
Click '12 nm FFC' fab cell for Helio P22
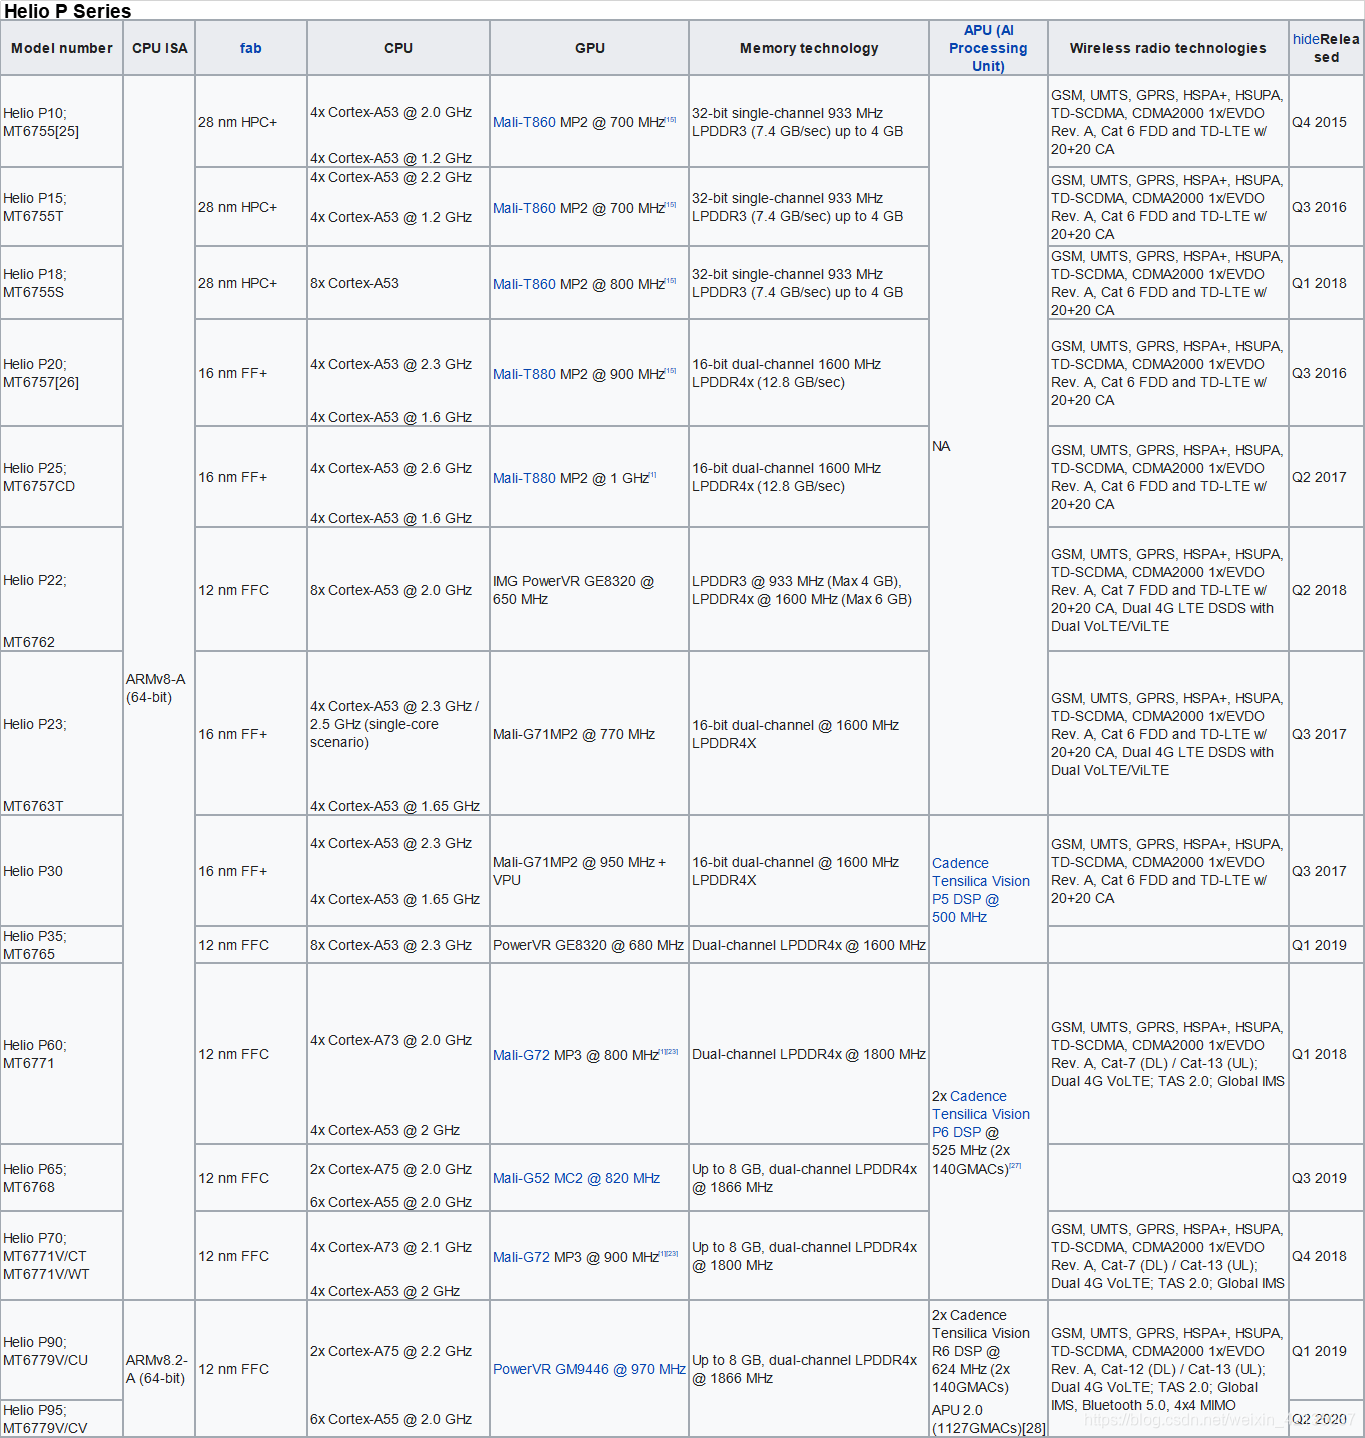coord(251,590)
